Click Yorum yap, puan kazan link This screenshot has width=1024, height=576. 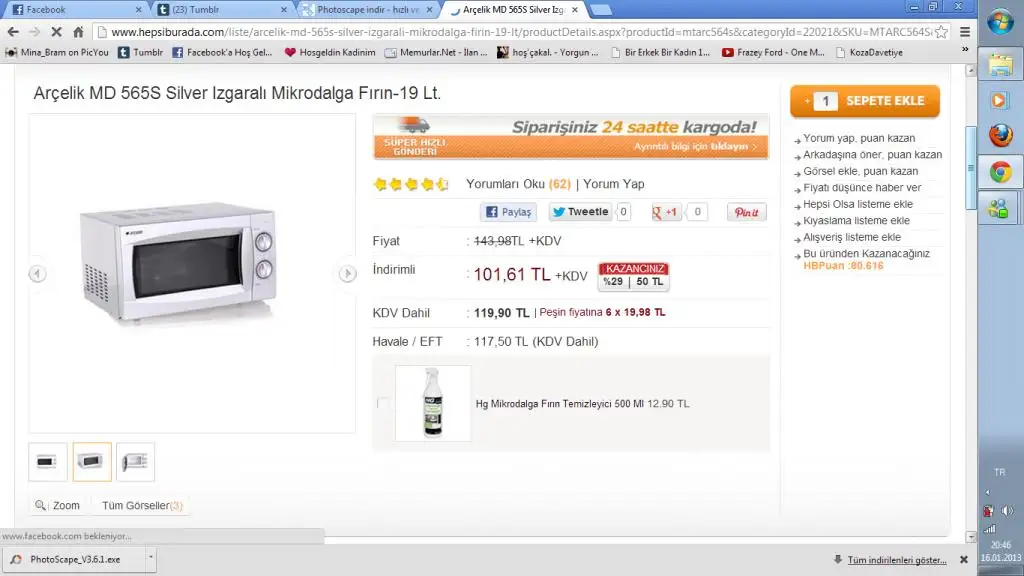(x=859, y=138)
